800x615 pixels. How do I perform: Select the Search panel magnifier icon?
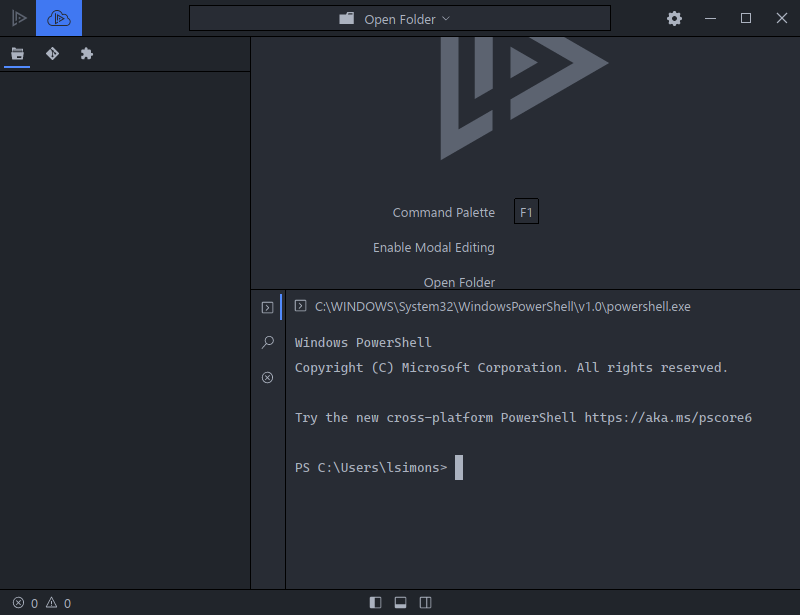click(x=267, y=342)
